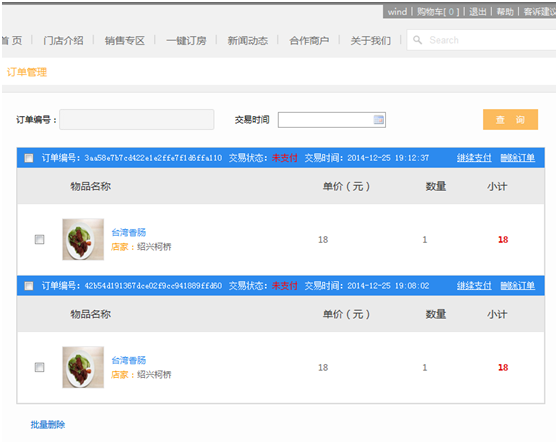The image size is (558, 444).
Task: Click 店家：绍兴柯桥 in the 19:12:37 order
Action: [141, 247]
